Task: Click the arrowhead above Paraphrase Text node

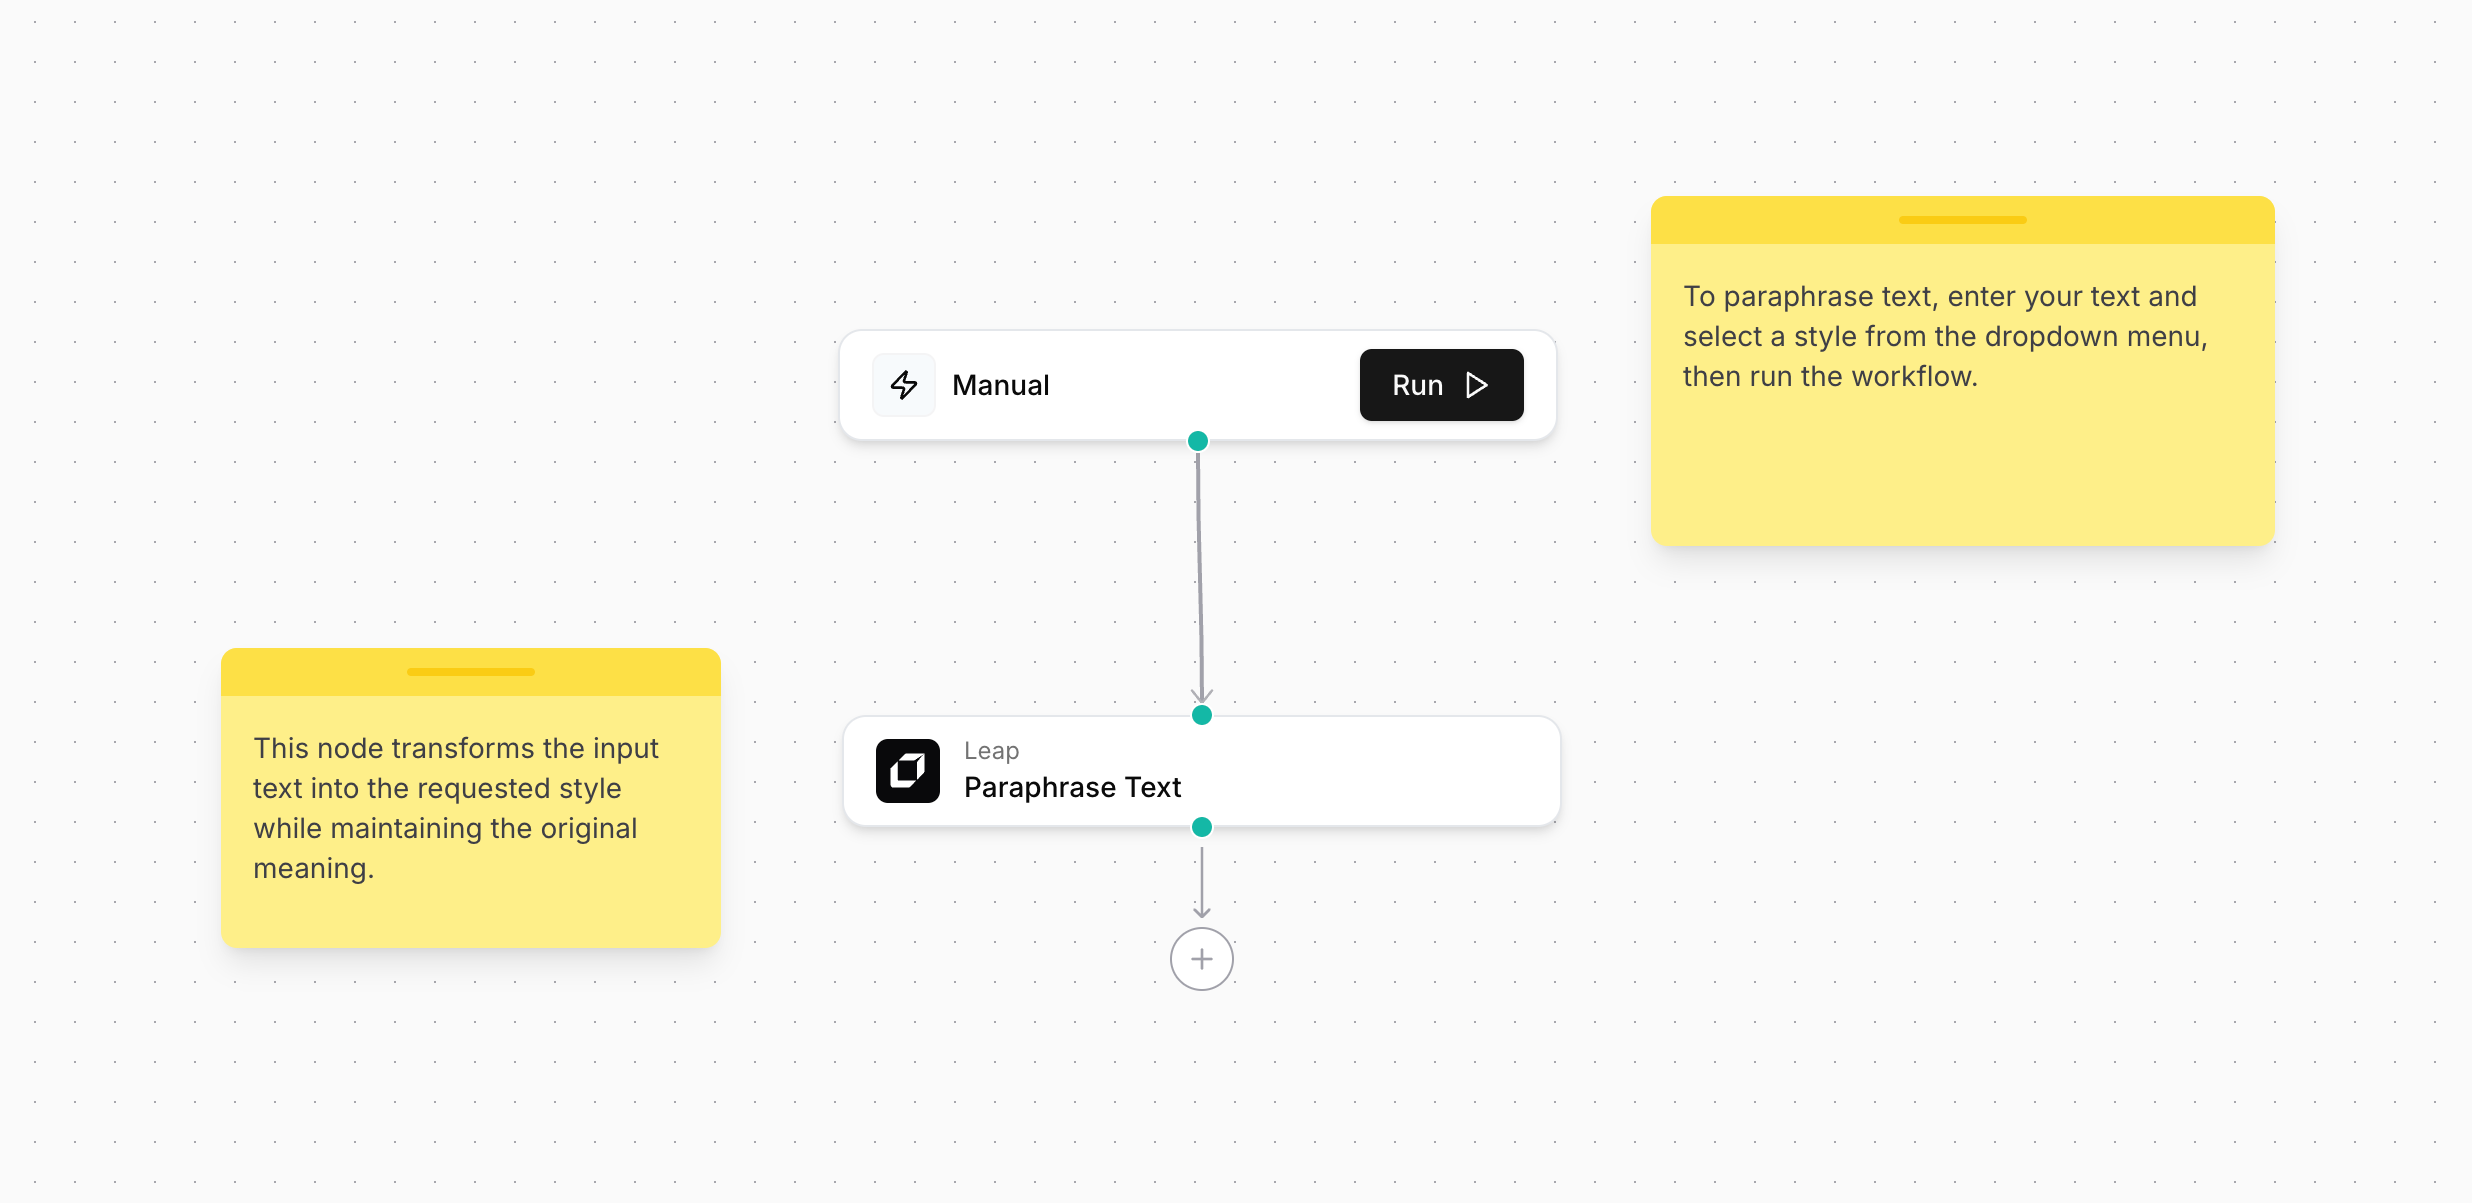Action: pyautogui.click(x=1202, y=695)
